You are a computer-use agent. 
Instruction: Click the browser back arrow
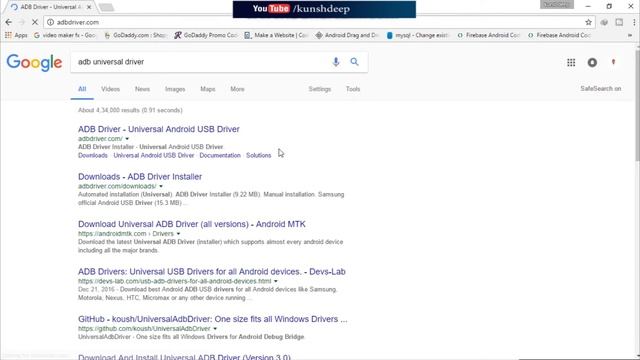pos(9,22)
